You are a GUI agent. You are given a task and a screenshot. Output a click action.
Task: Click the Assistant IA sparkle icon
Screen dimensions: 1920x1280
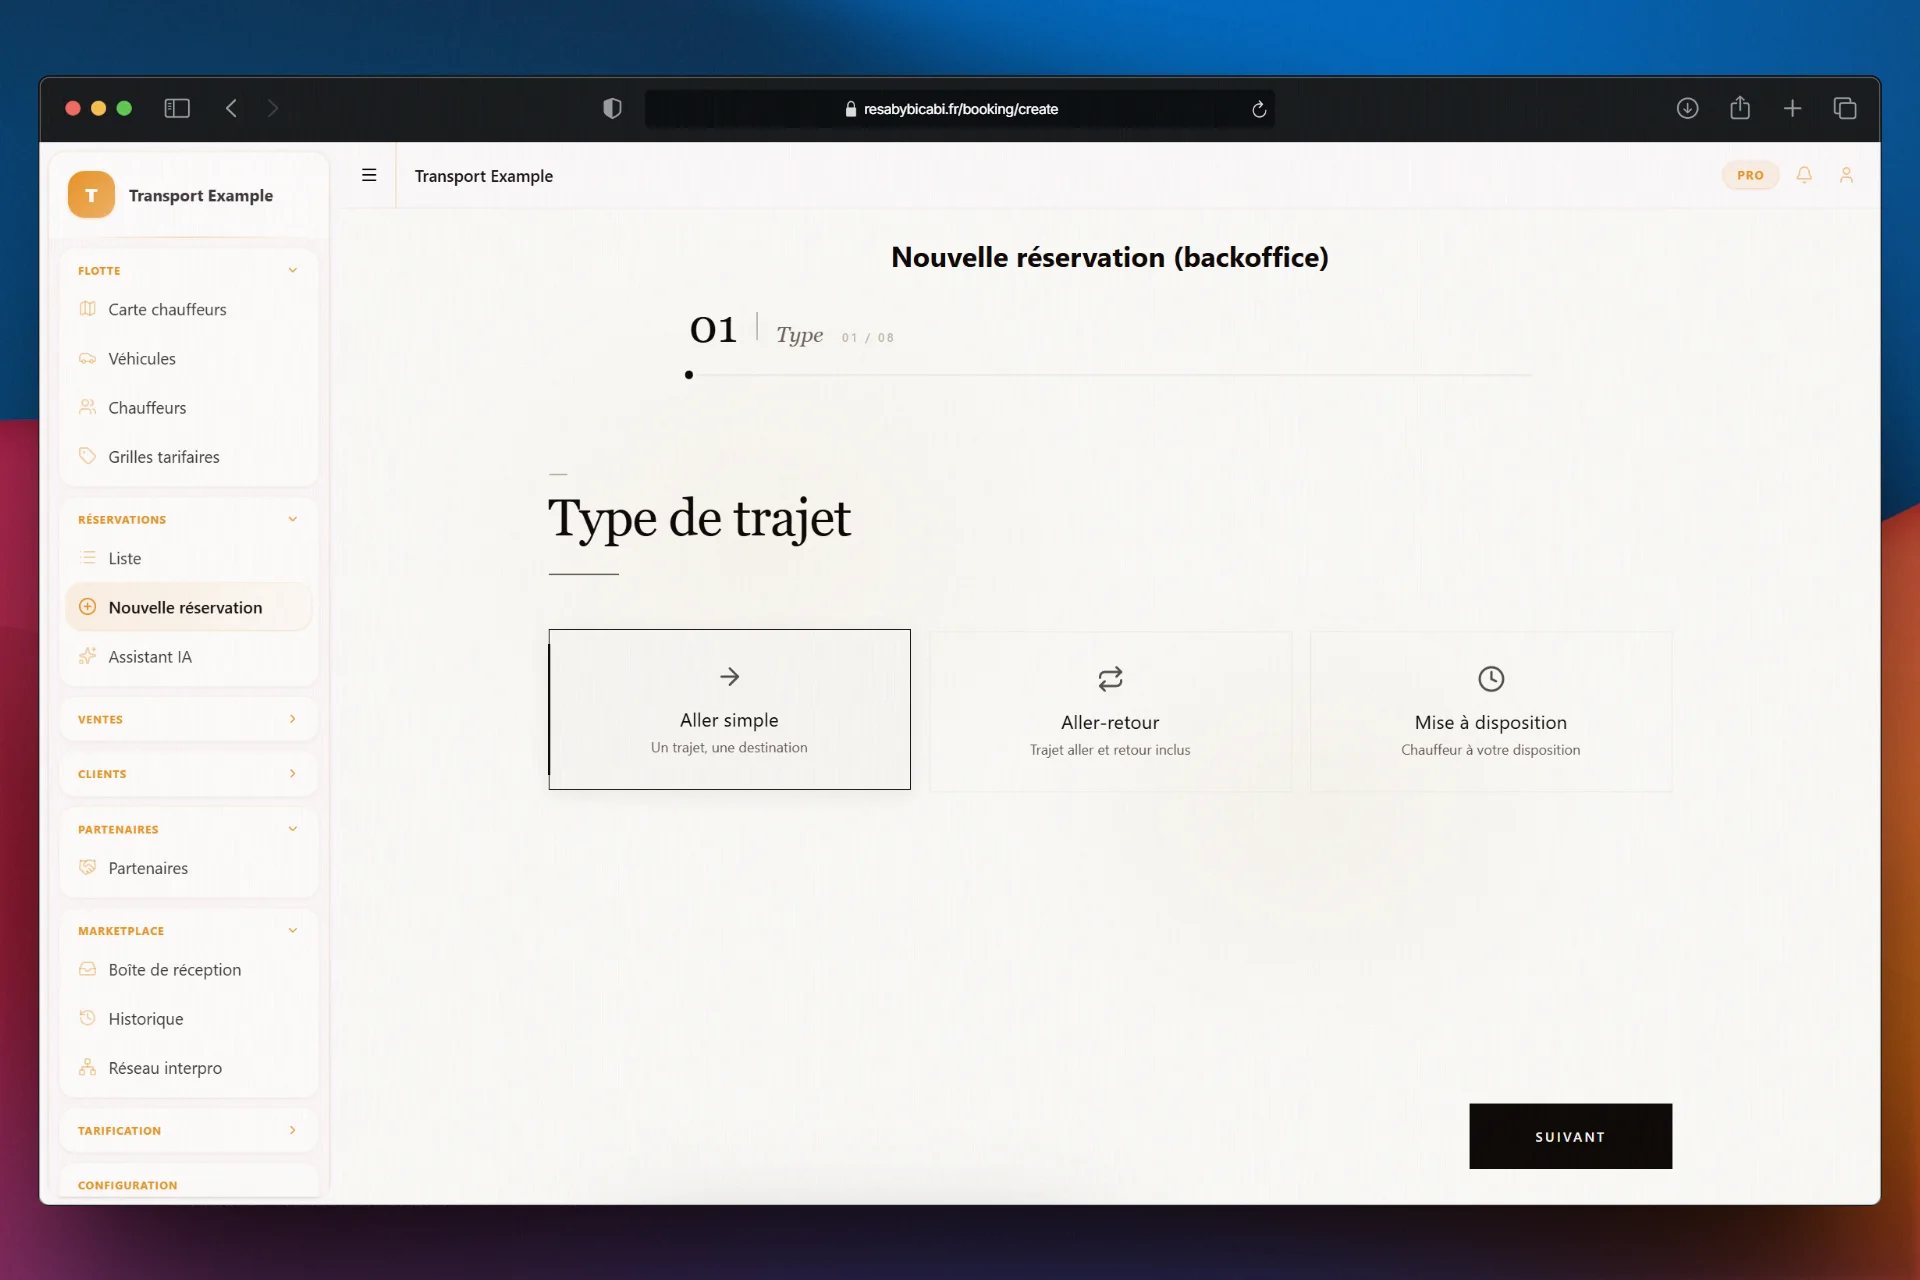pyautogui.click(x=88, y=656)
